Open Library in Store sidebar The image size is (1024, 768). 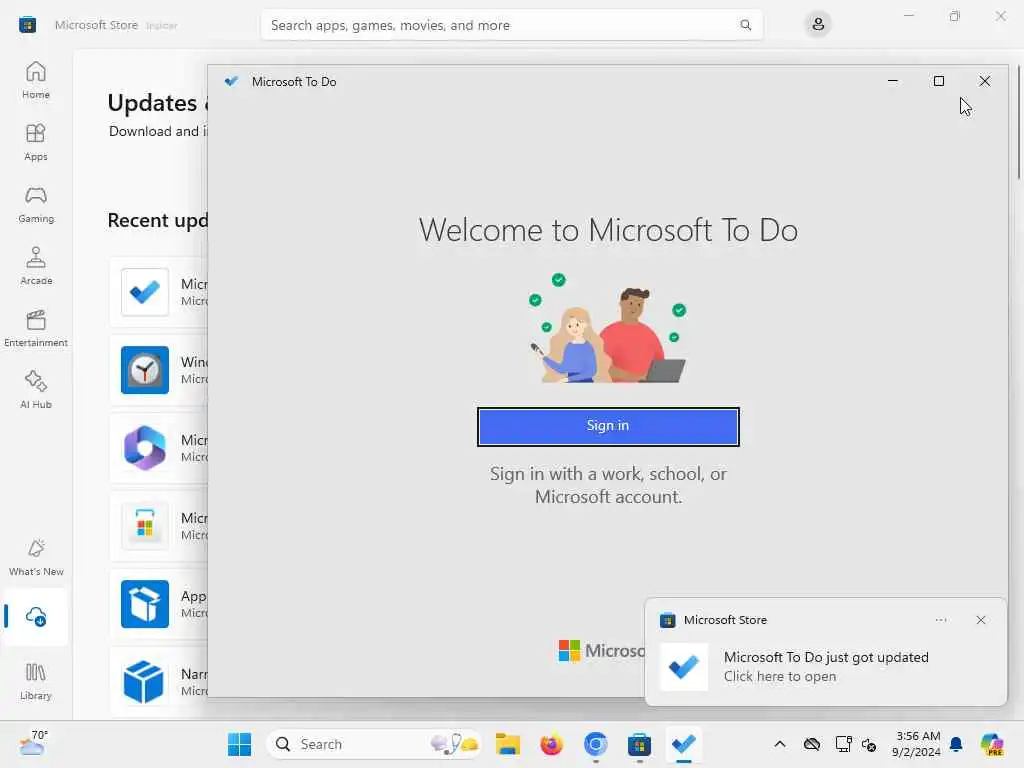click(35, 681)
